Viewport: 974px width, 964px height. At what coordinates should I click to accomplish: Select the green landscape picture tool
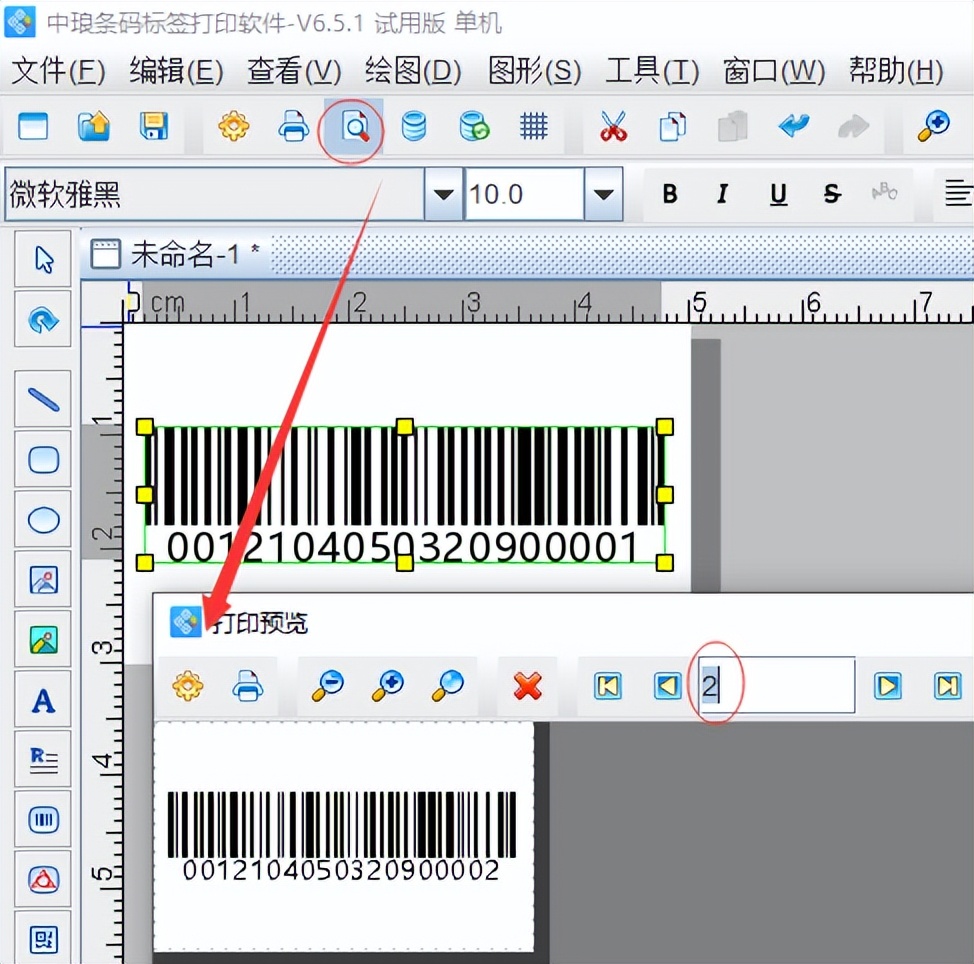click(x=43, y=640)
